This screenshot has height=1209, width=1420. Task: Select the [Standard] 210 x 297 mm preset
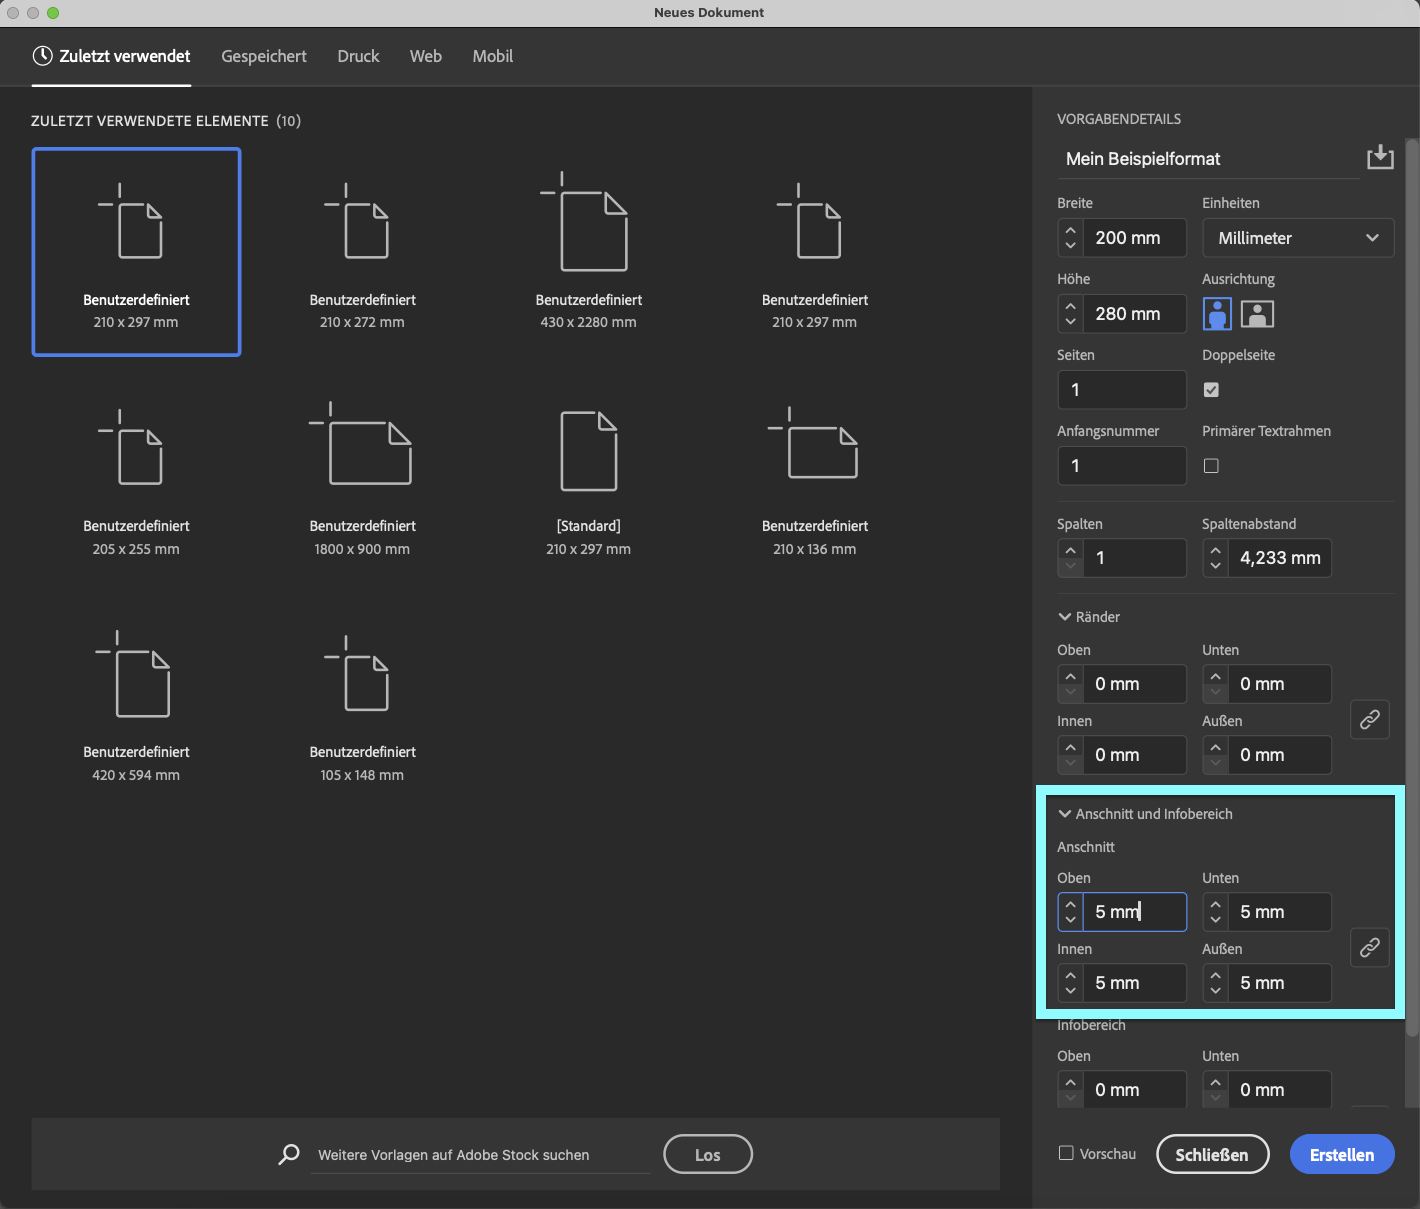click(588, 478)
